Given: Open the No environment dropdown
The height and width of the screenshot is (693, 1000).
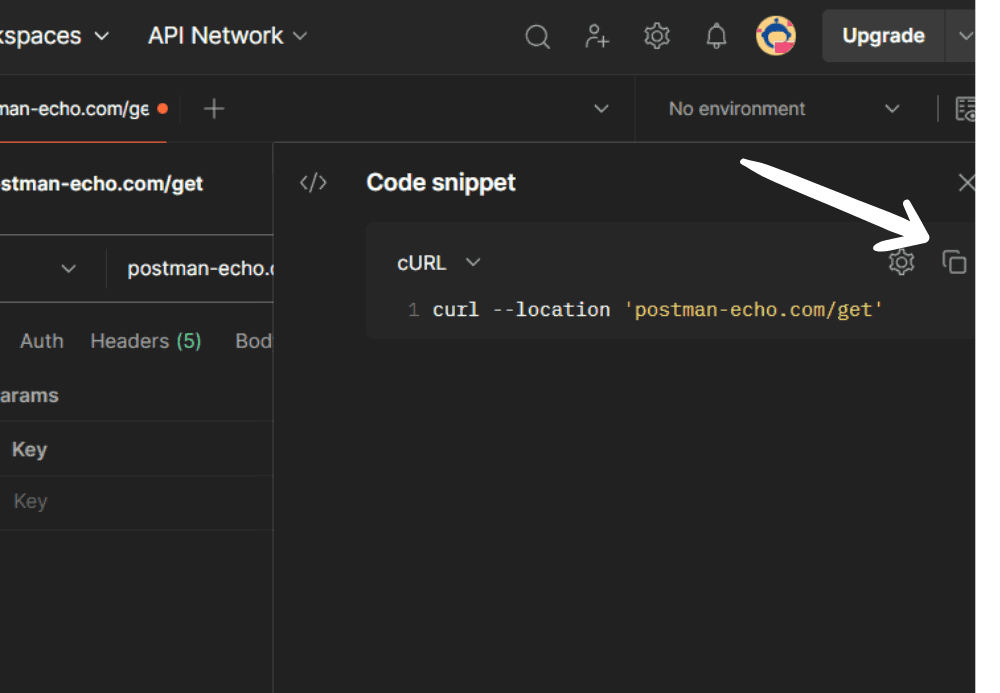Looking at the screenshot, I should pos(783,109).
